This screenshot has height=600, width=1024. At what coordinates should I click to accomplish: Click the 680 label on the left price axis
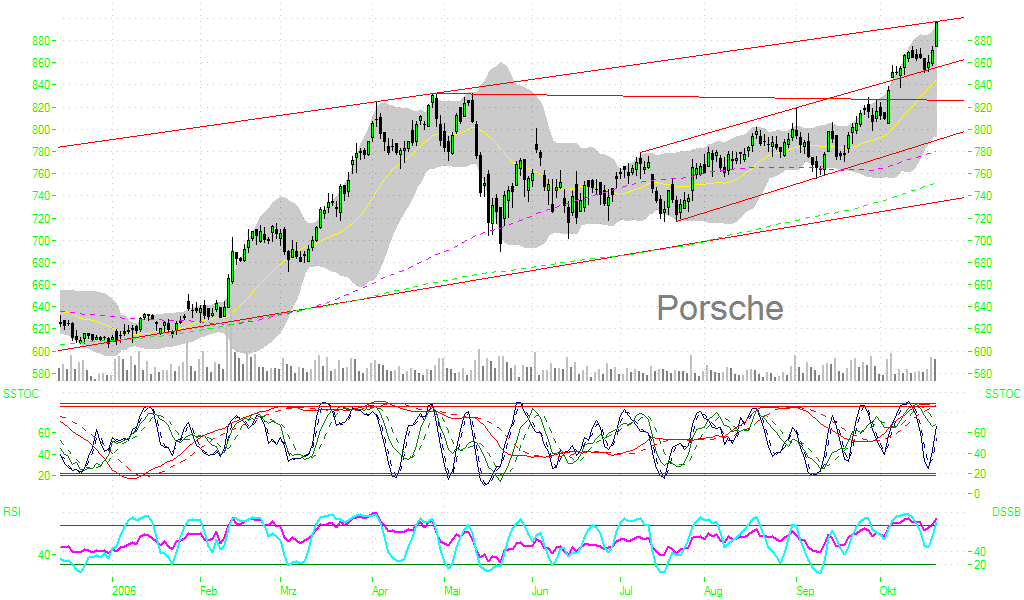(40, 262)
